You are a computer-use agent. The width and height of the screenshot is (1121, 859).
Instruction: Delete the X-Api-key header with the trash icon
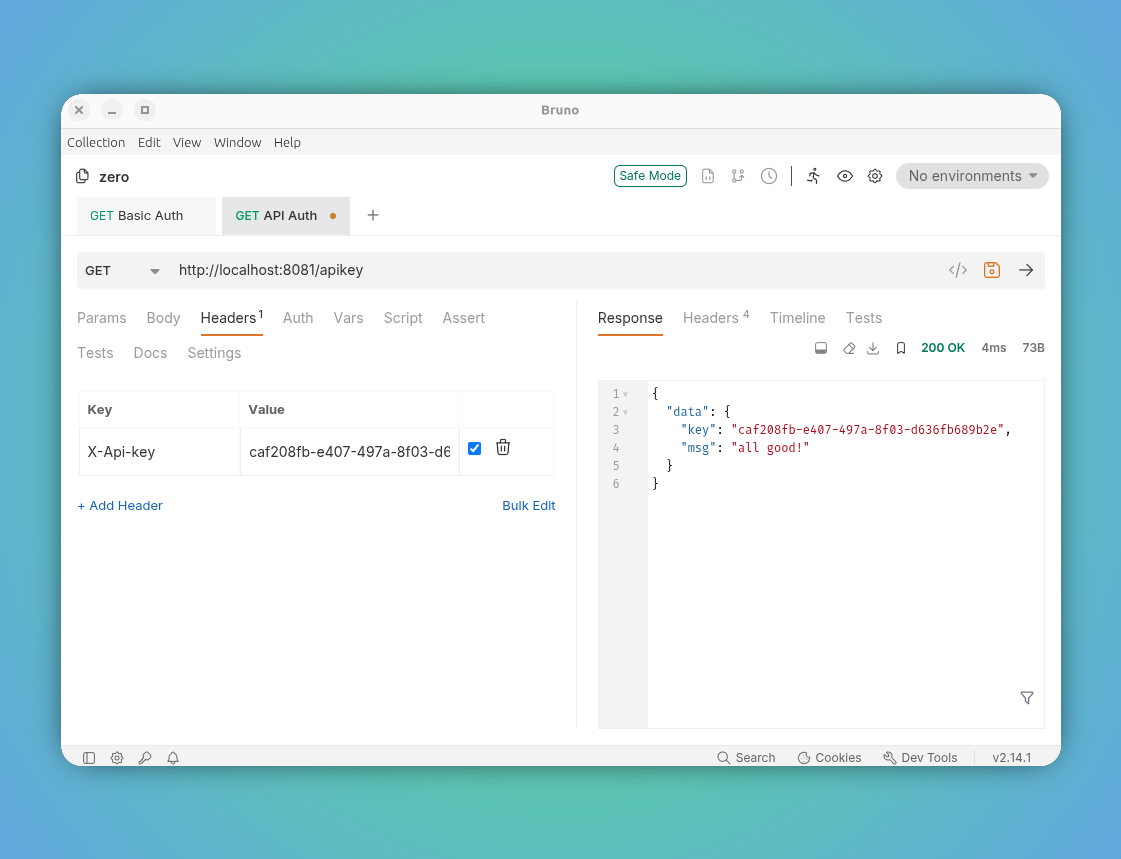coord(503,447)
